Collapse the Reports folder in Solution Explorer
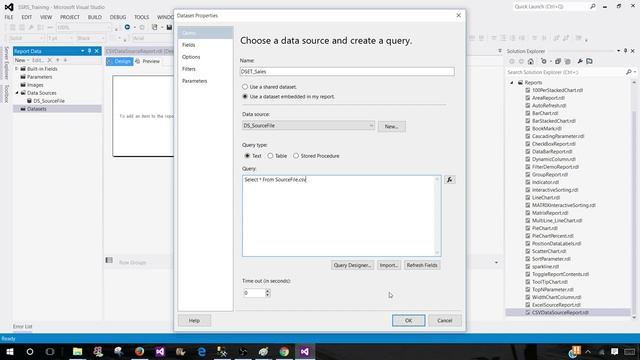This screenshot has width=640, height=360. pos(512,82)
